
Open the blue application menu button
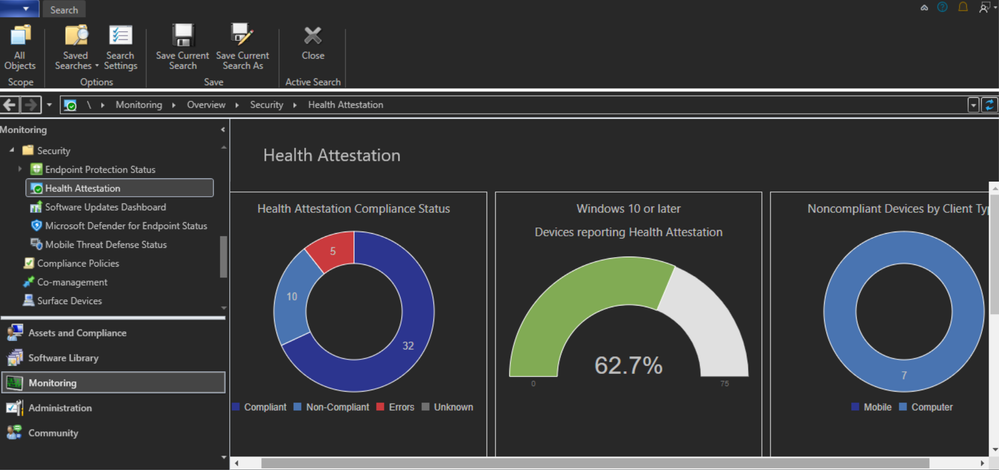pos(20,9)
